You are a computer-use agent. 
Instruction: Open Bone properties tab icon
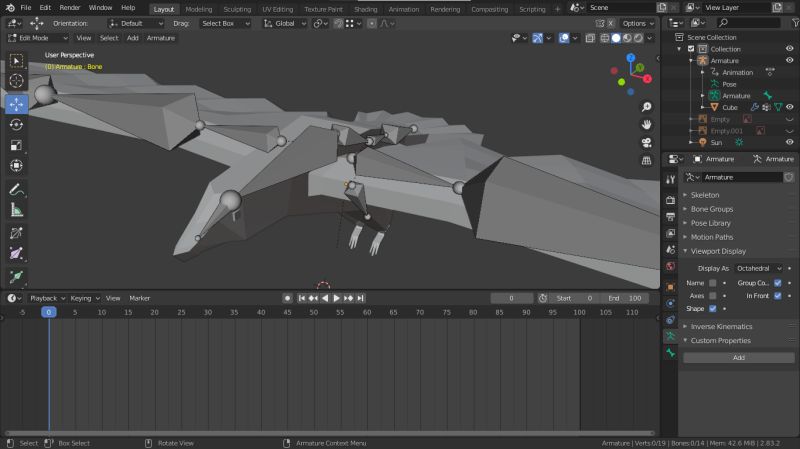[670, 353]
